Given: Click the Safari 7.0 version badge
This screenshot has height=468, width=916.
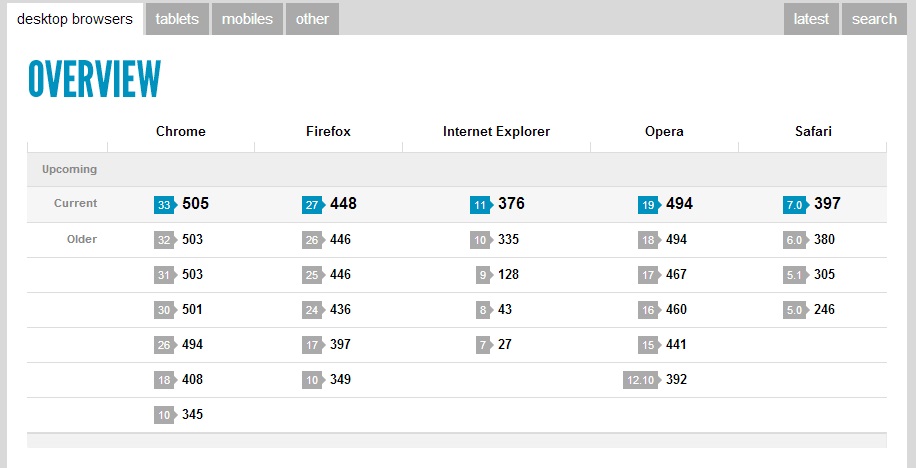Looking at the screenshot, I should [x=796, y=205].
